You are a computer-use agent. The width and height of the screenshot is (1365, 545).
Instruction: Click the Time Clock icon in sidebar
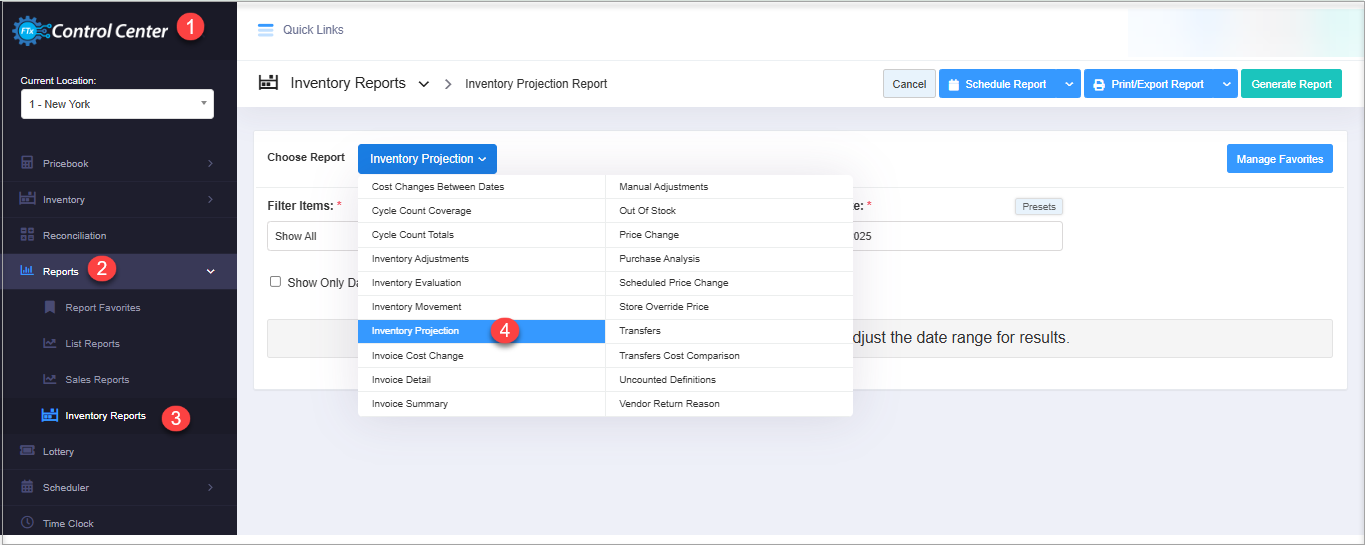coord(28,523)
